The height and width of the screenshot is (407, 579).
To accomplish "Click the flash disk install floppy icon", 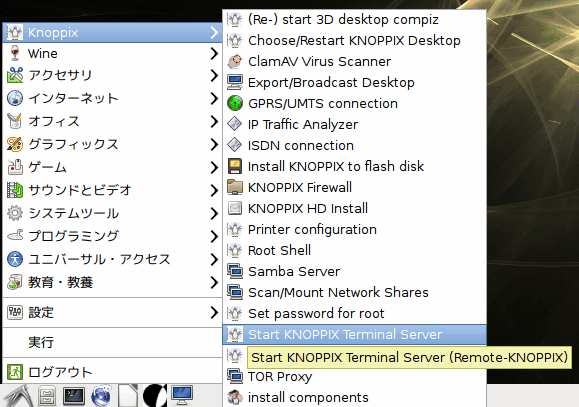I will click(235, 166).
